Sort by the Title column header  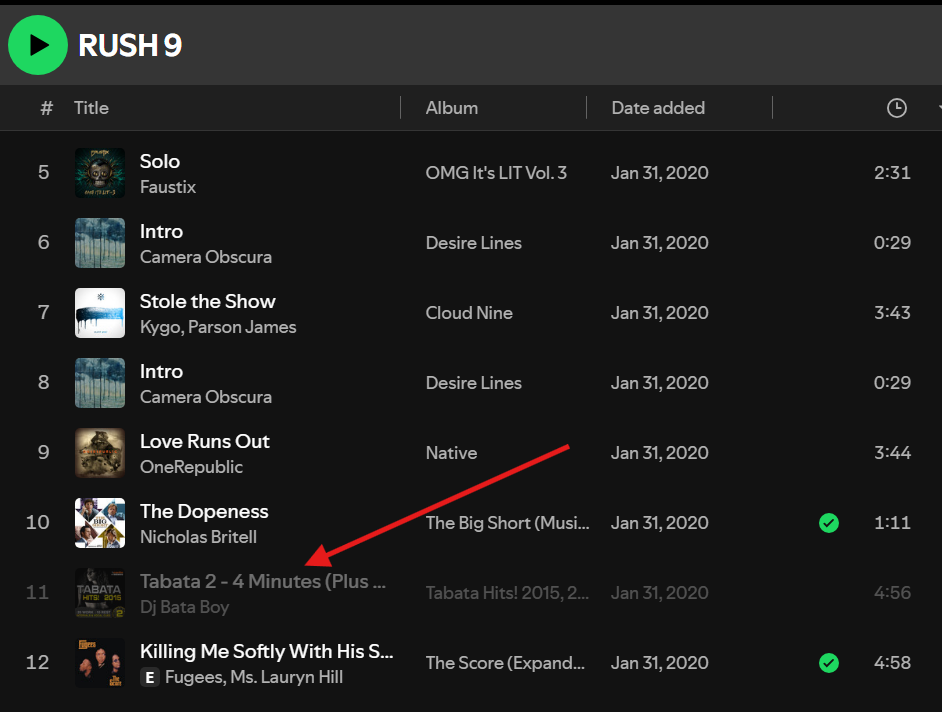(91, 108)
